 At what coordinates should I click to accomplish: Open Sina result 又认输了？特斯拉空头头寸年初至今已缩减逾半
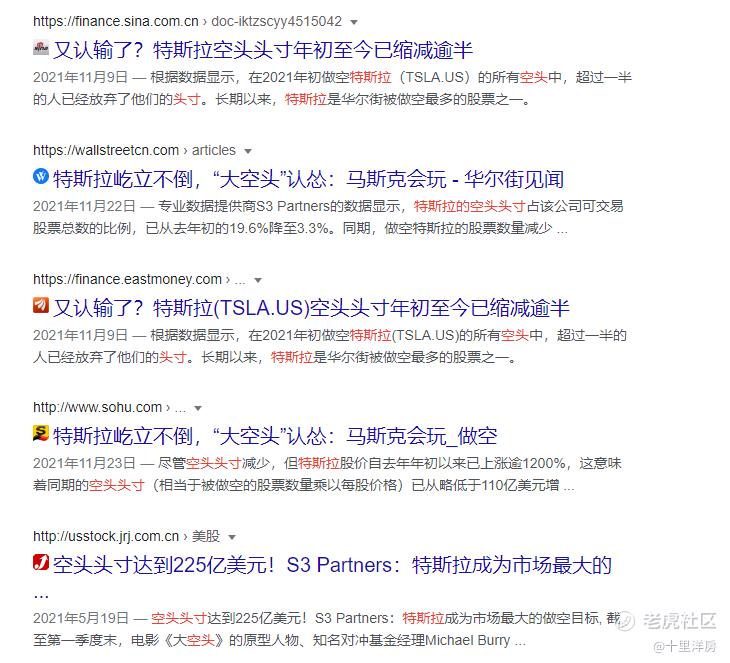(263, 50)
